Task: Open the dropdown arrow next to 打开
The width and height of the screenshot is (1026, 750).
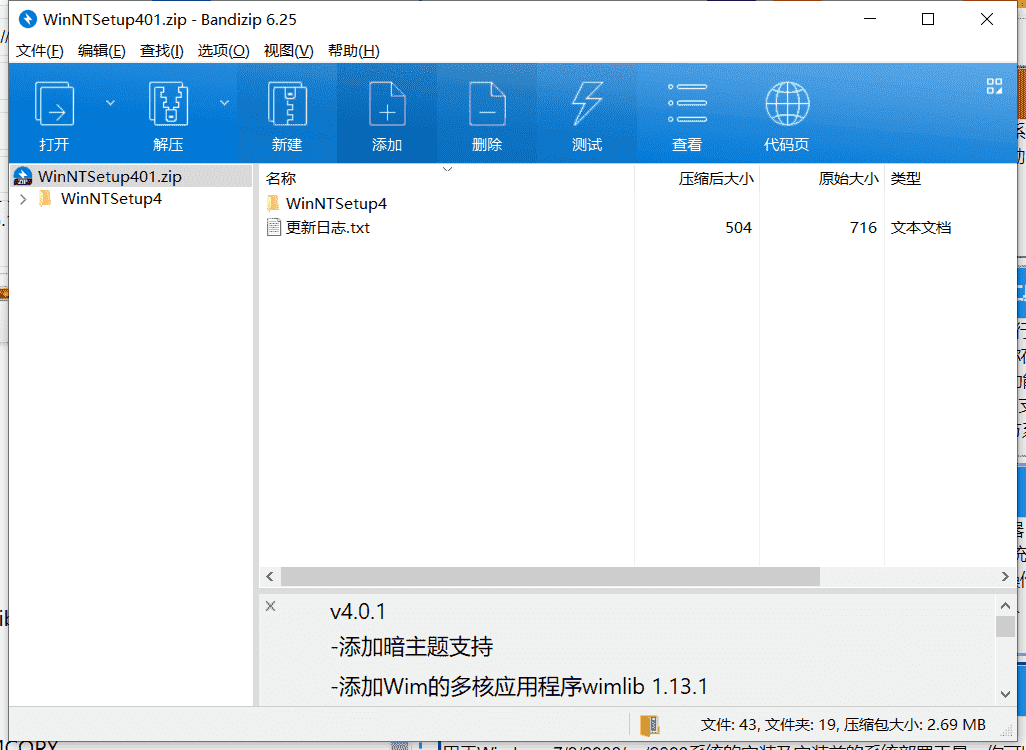Action: pos(111,103)
